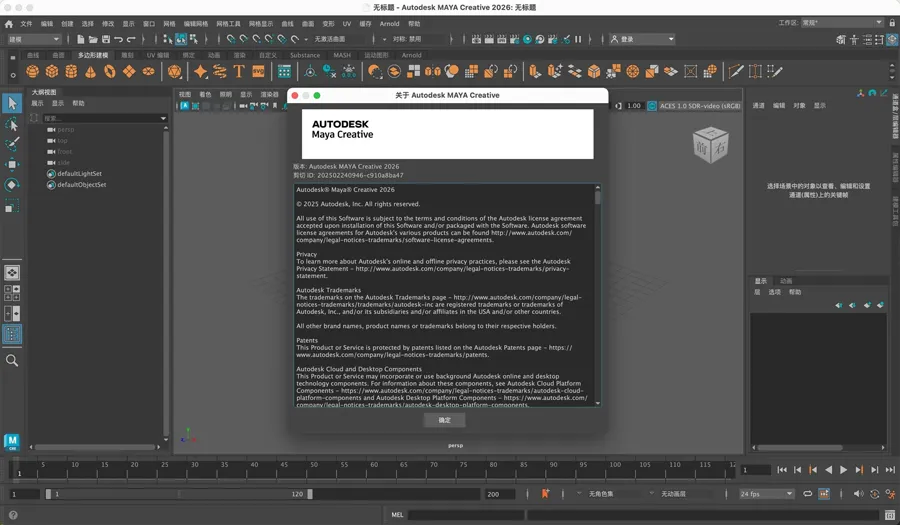900x525 pixels.
Task: Open the 24 fps frame rate dropdown
Action: [767, 494]
